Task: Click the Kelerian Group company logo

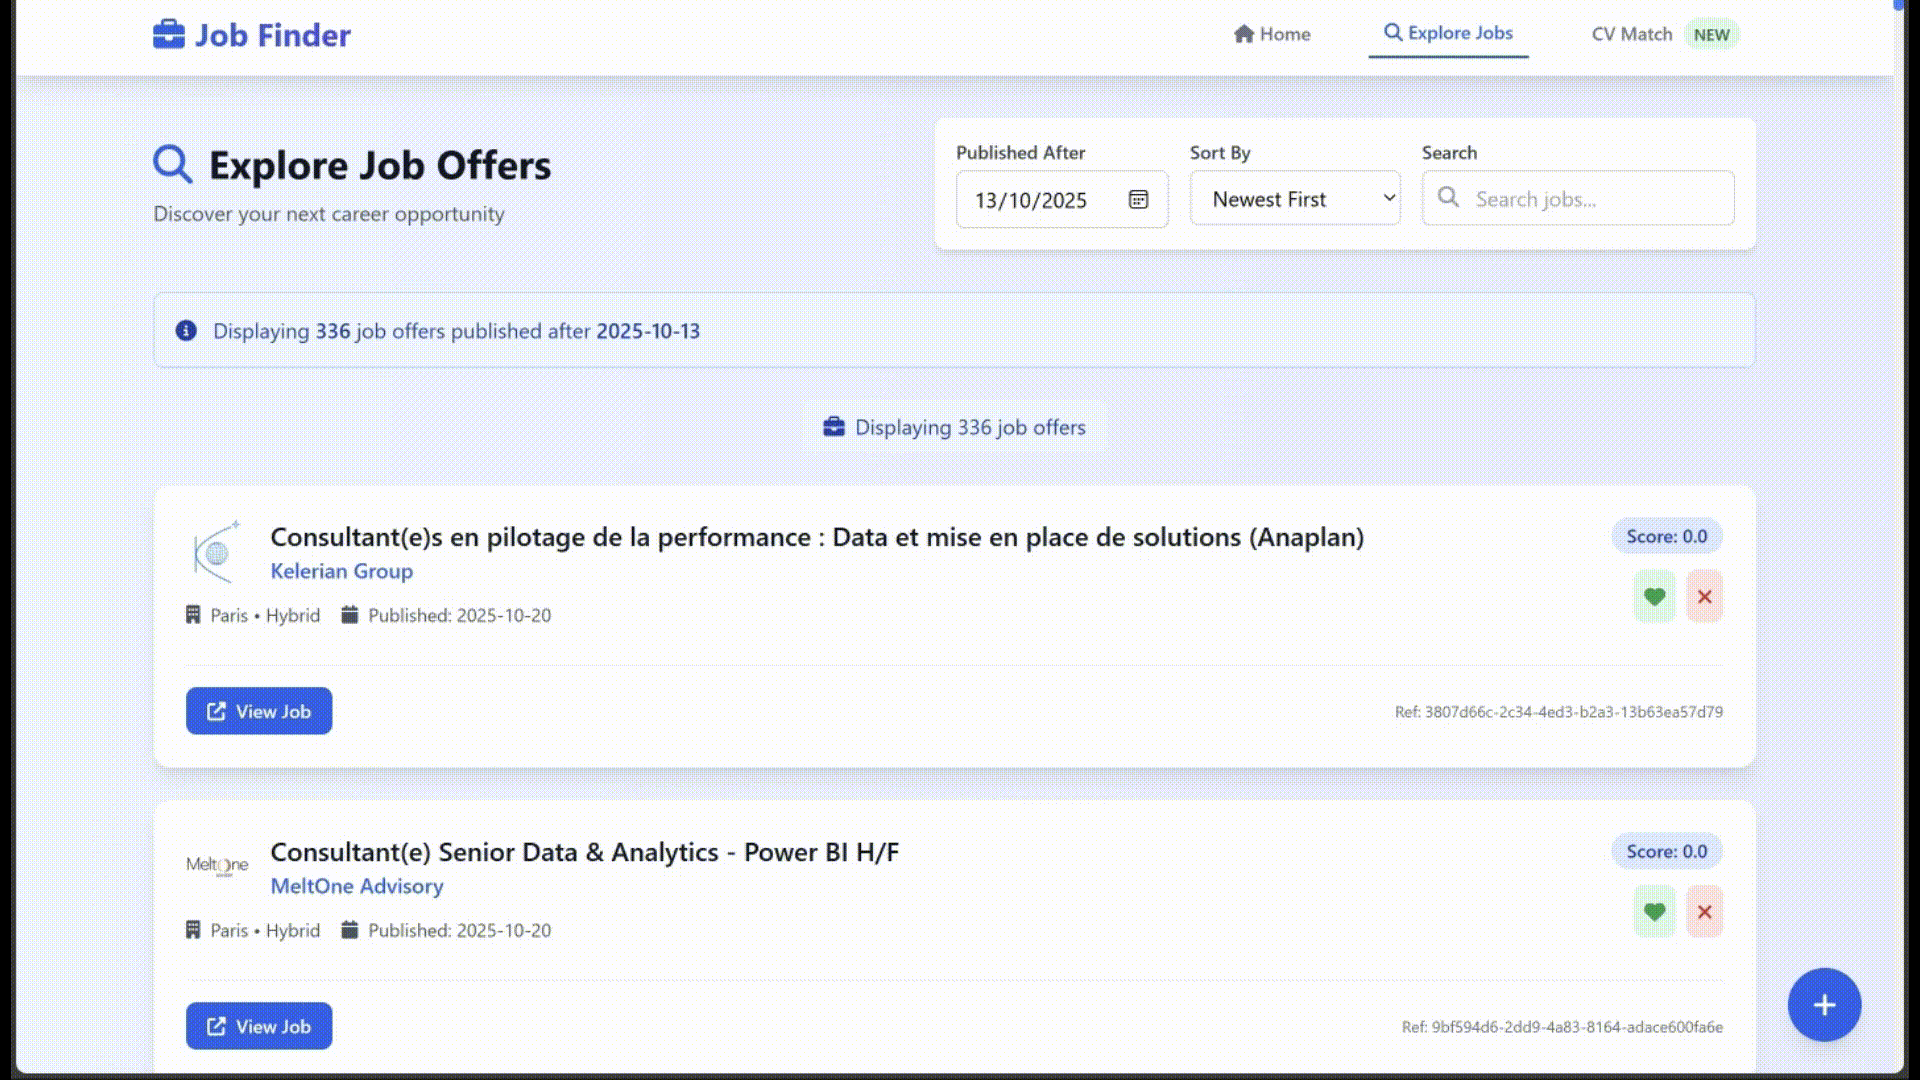Action: point(216,551)
